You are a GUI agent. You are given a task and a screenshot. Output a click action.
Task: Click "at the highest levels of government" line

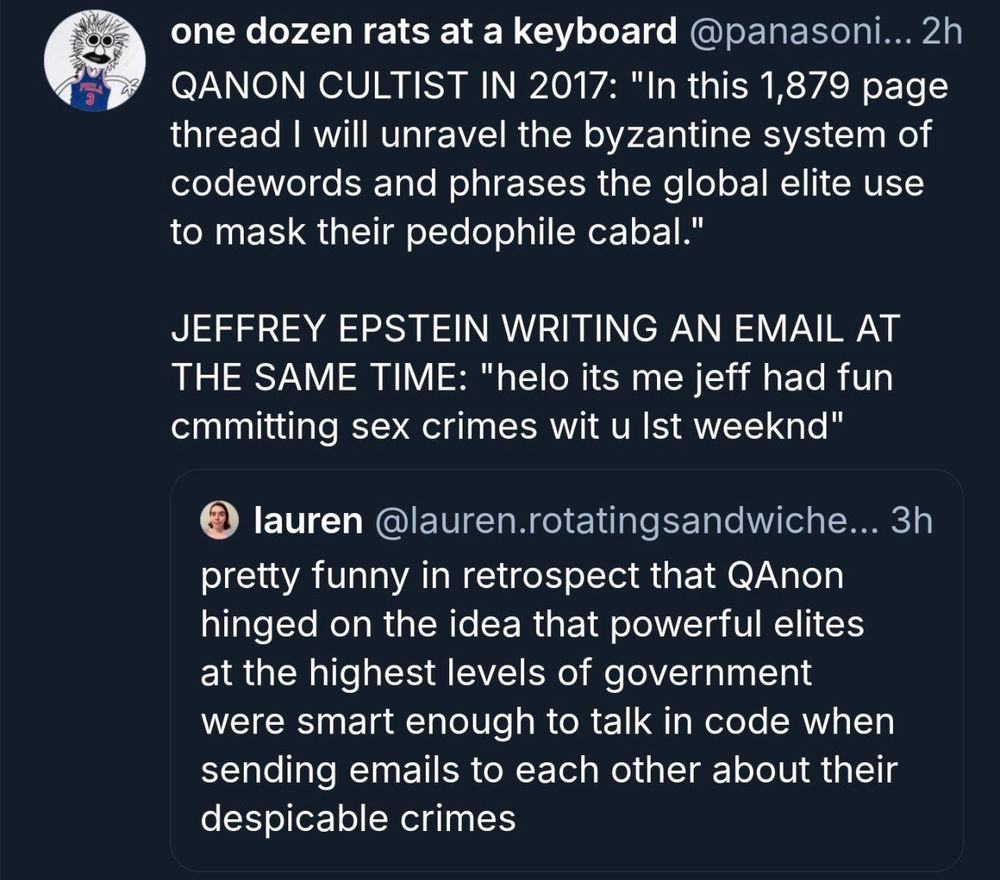pyautogui.click(x=506, y=673)
